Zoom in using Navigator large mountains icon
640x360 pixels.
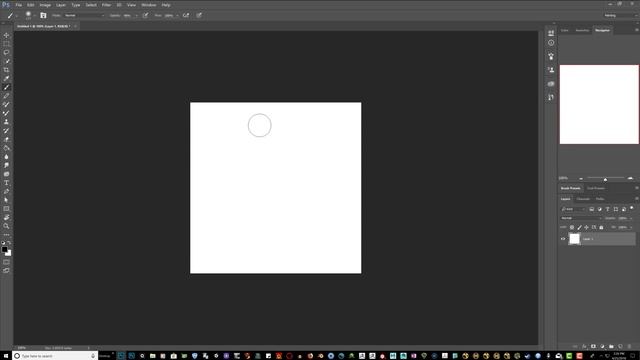pos(630,178)
